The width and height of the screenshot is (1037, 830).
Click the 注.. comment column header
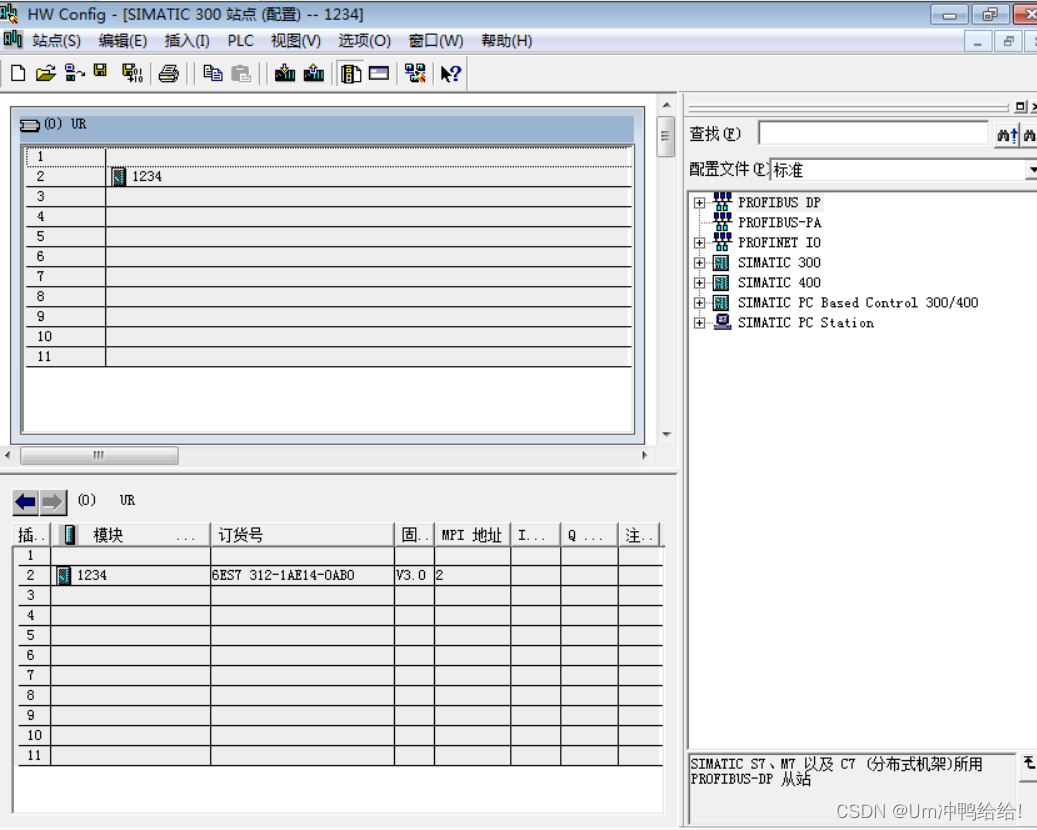(639, 535)
